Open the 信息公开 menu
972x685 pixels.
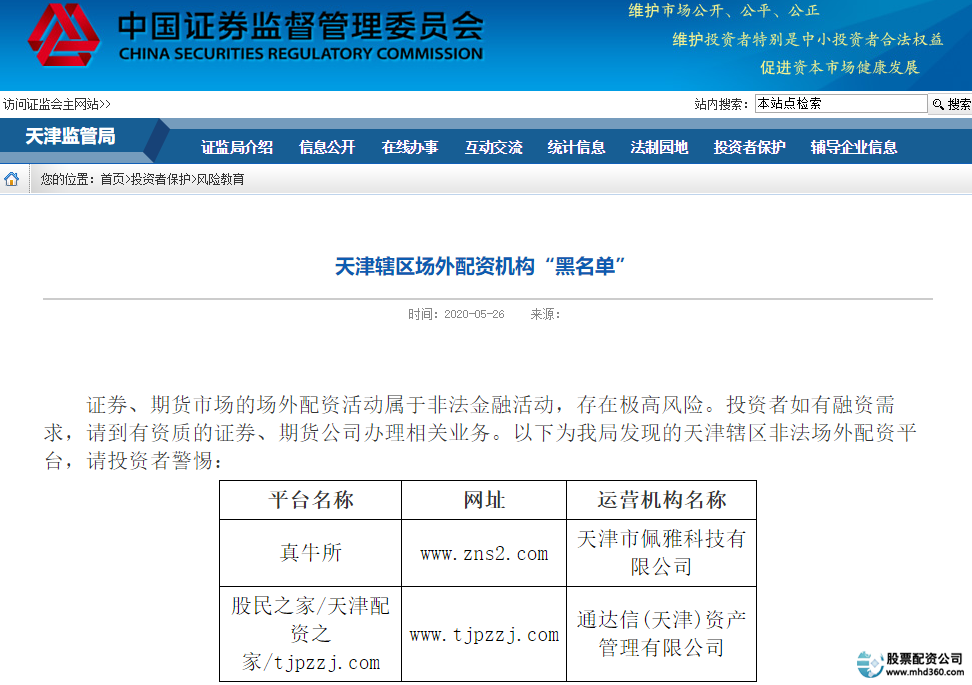[327, 147]
